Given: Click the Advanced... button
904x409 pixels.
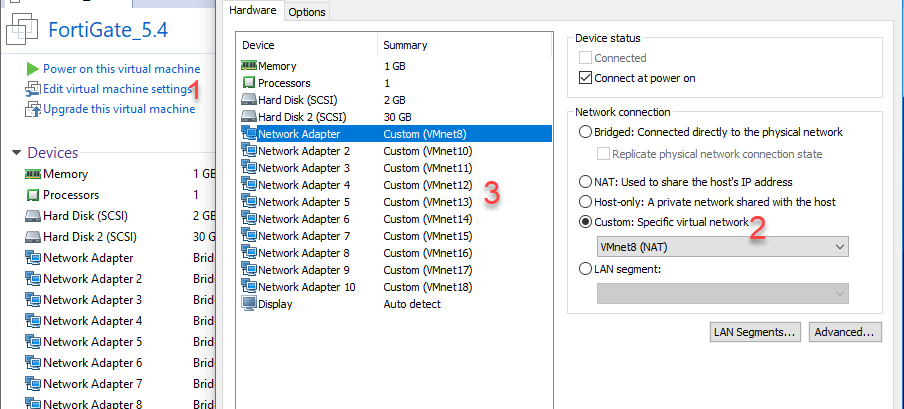Looking at the screenshot, I should click(845, 332).
